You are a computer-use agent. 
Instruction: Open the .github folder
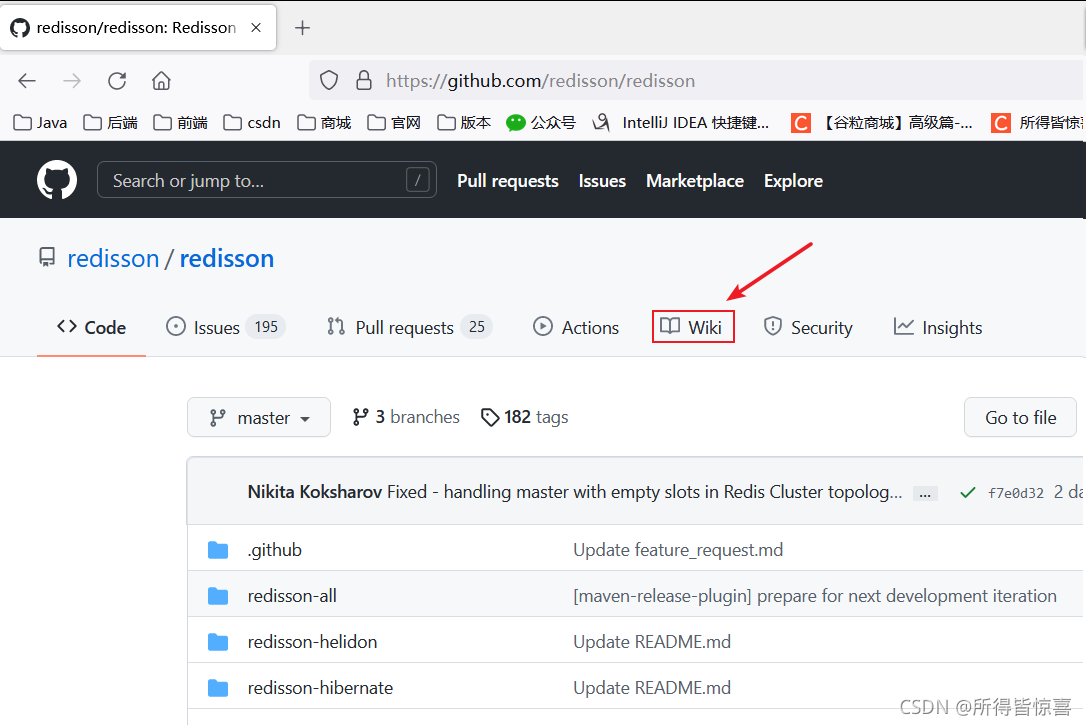coord(274,550)
